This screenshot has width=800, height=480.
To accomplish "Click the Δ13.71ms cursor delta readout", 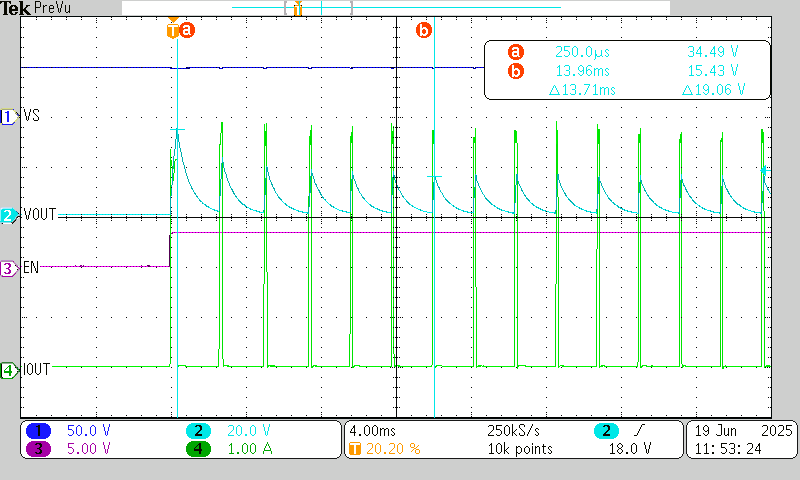I will tap(582, 90).
